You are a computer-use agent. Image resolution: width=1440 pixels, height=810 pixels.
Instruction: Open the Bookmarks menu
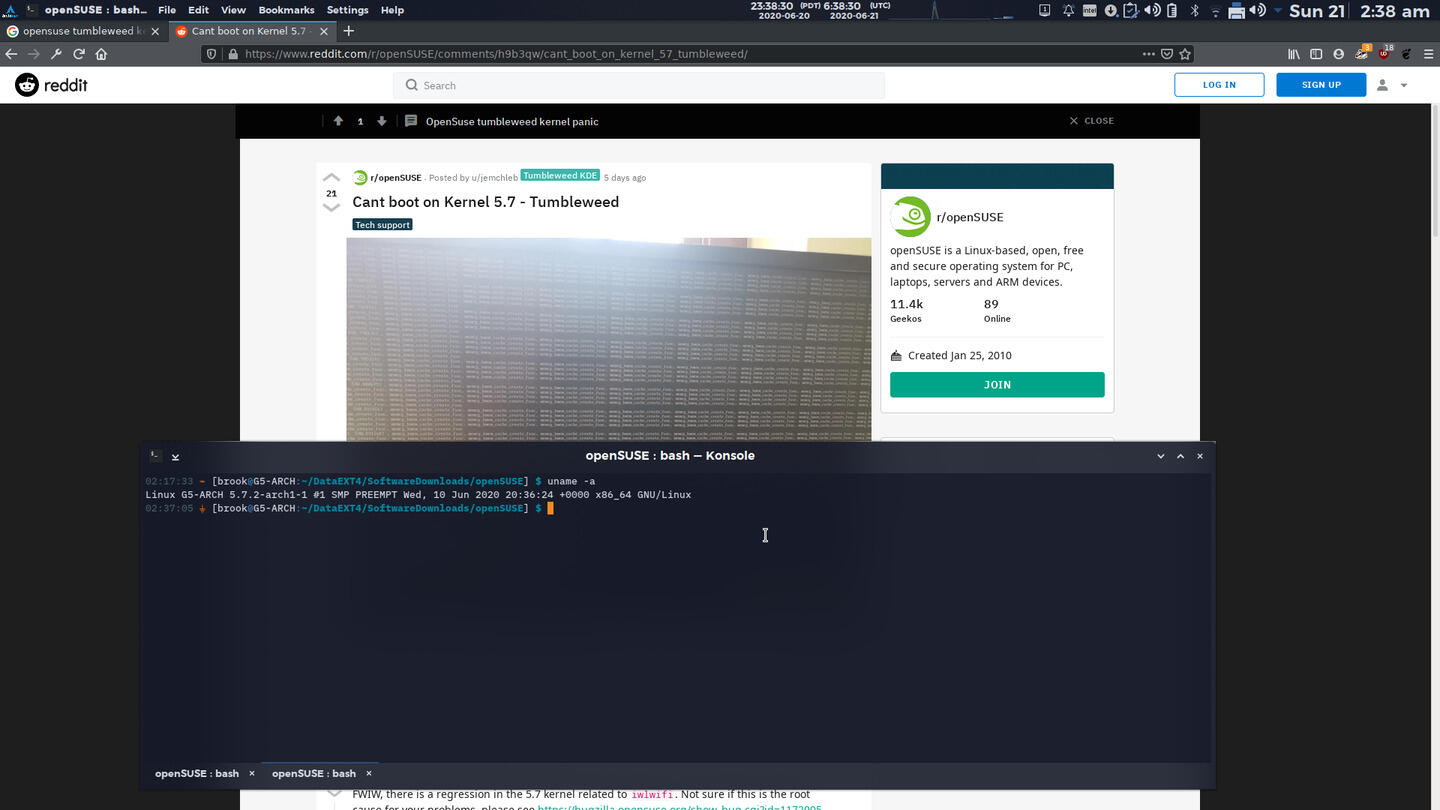[x=286, y=10]
